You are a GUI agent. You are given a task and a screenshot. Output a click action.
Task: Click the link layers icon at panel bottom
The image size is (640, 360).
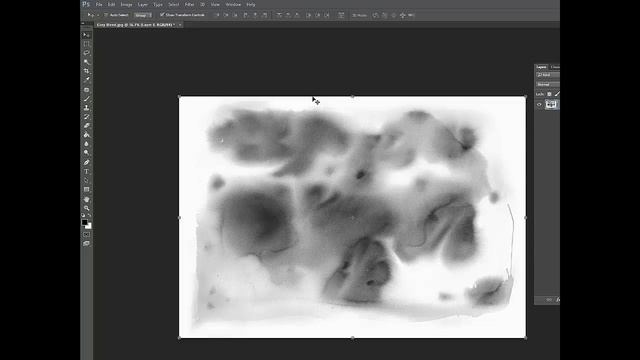(549, 300)
